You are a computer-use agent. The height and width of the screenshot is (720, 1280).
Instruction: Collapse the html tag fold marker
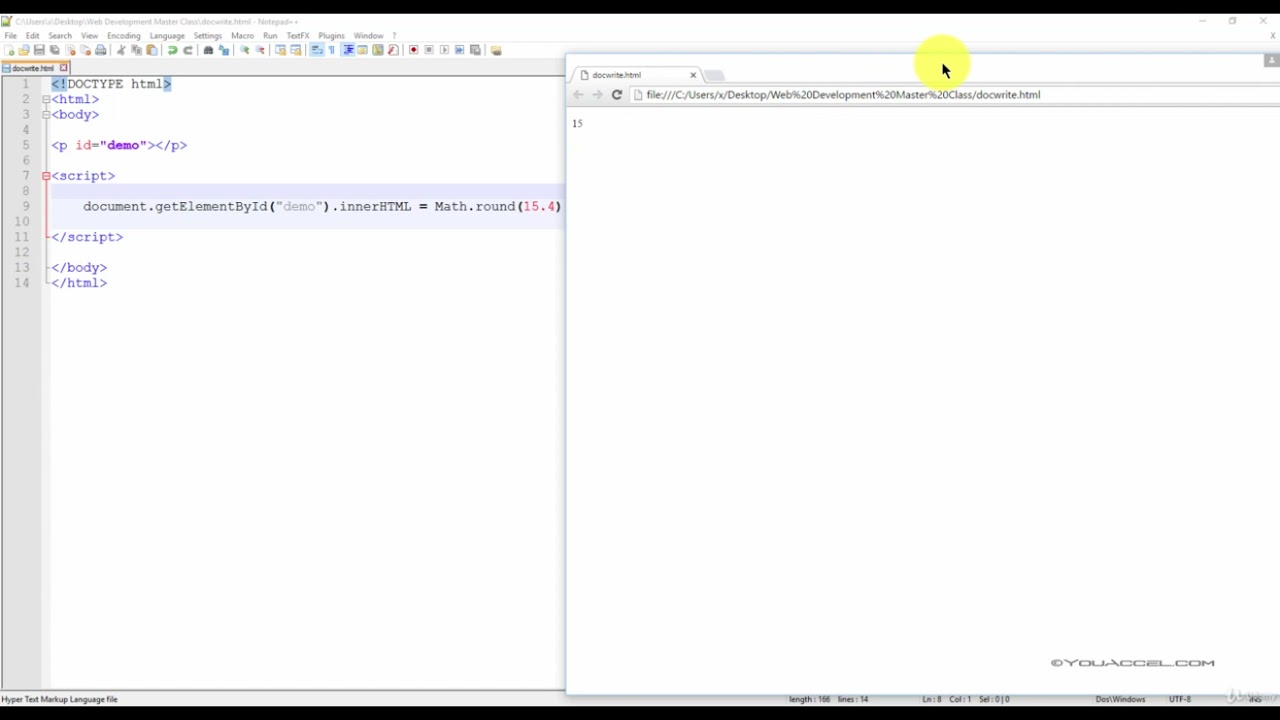click(x=46, y=99)
